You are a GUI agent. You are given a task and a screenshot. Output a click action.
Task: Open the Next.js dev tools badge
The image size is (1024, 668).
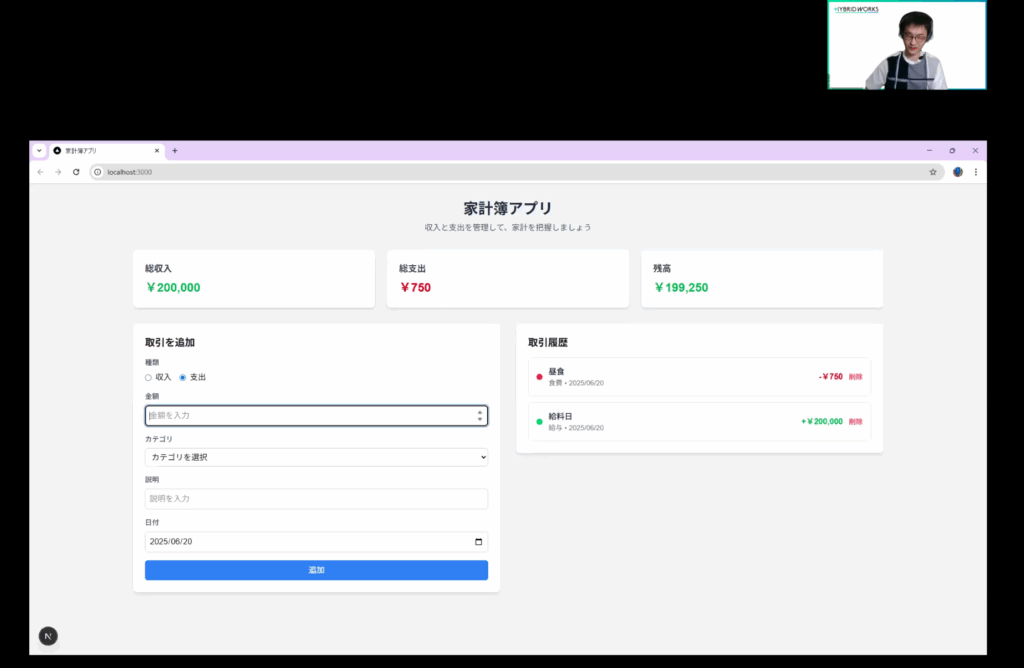[48, 636]
